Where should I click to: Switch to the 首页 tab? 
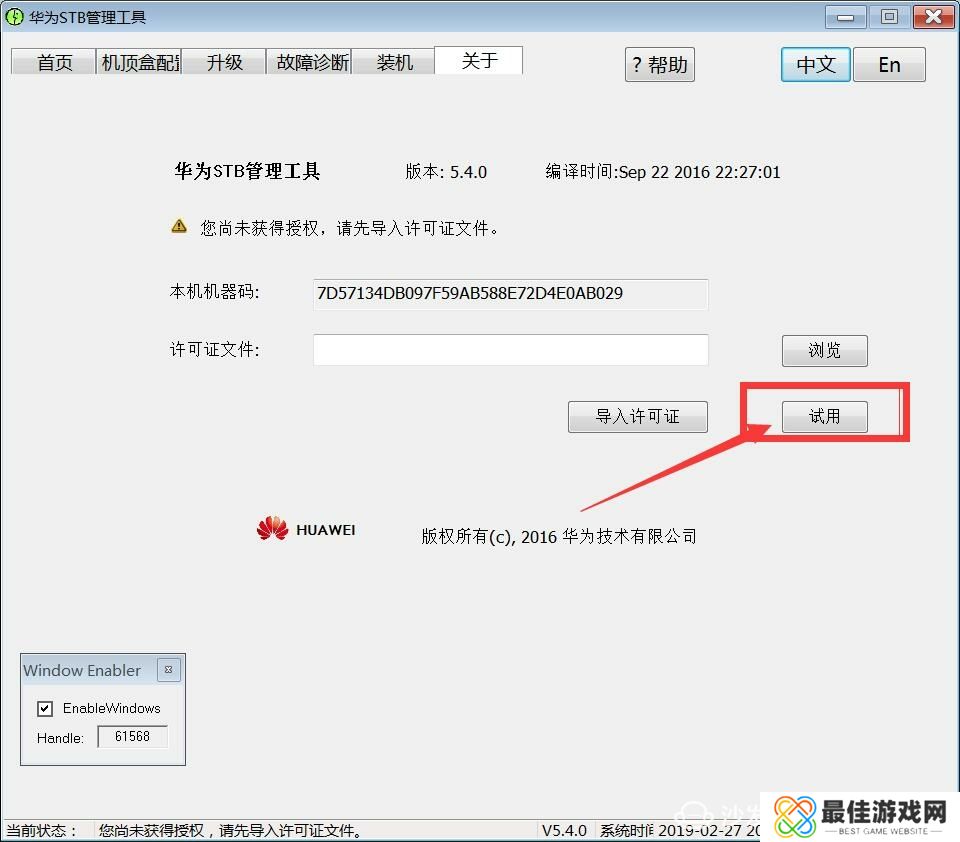tap(54, 62)
